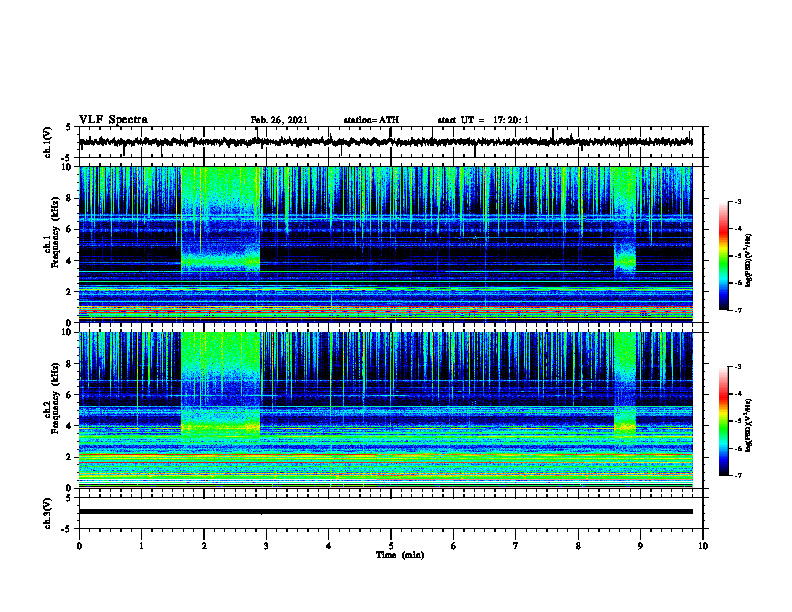The height and width of the screenshot is (612, 792).
Task: Click the ch.2 "Frequency (kHz)" axis label
Action: point(55,398)
